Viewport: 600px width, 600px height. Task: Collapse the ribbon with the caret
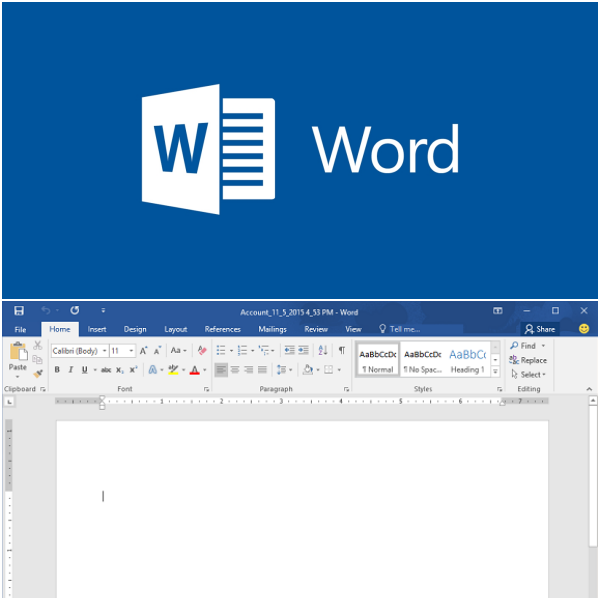point(589,389)
